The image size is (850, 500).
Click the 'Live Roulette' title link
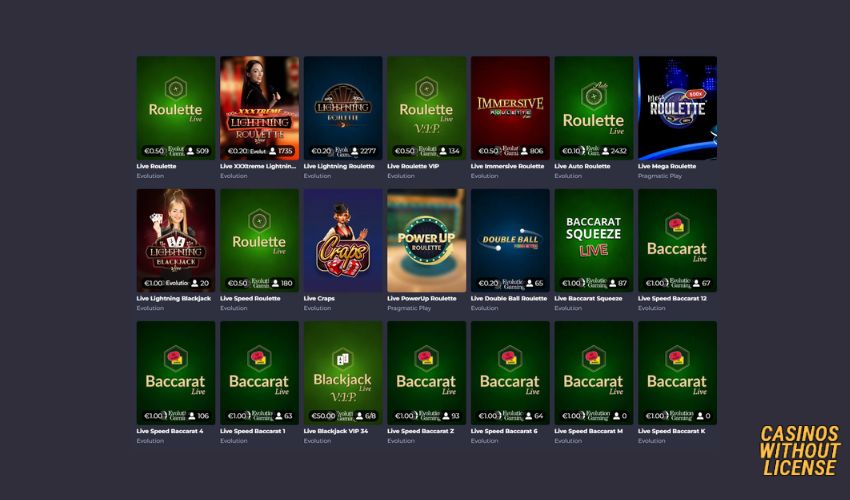click(156, 166)
